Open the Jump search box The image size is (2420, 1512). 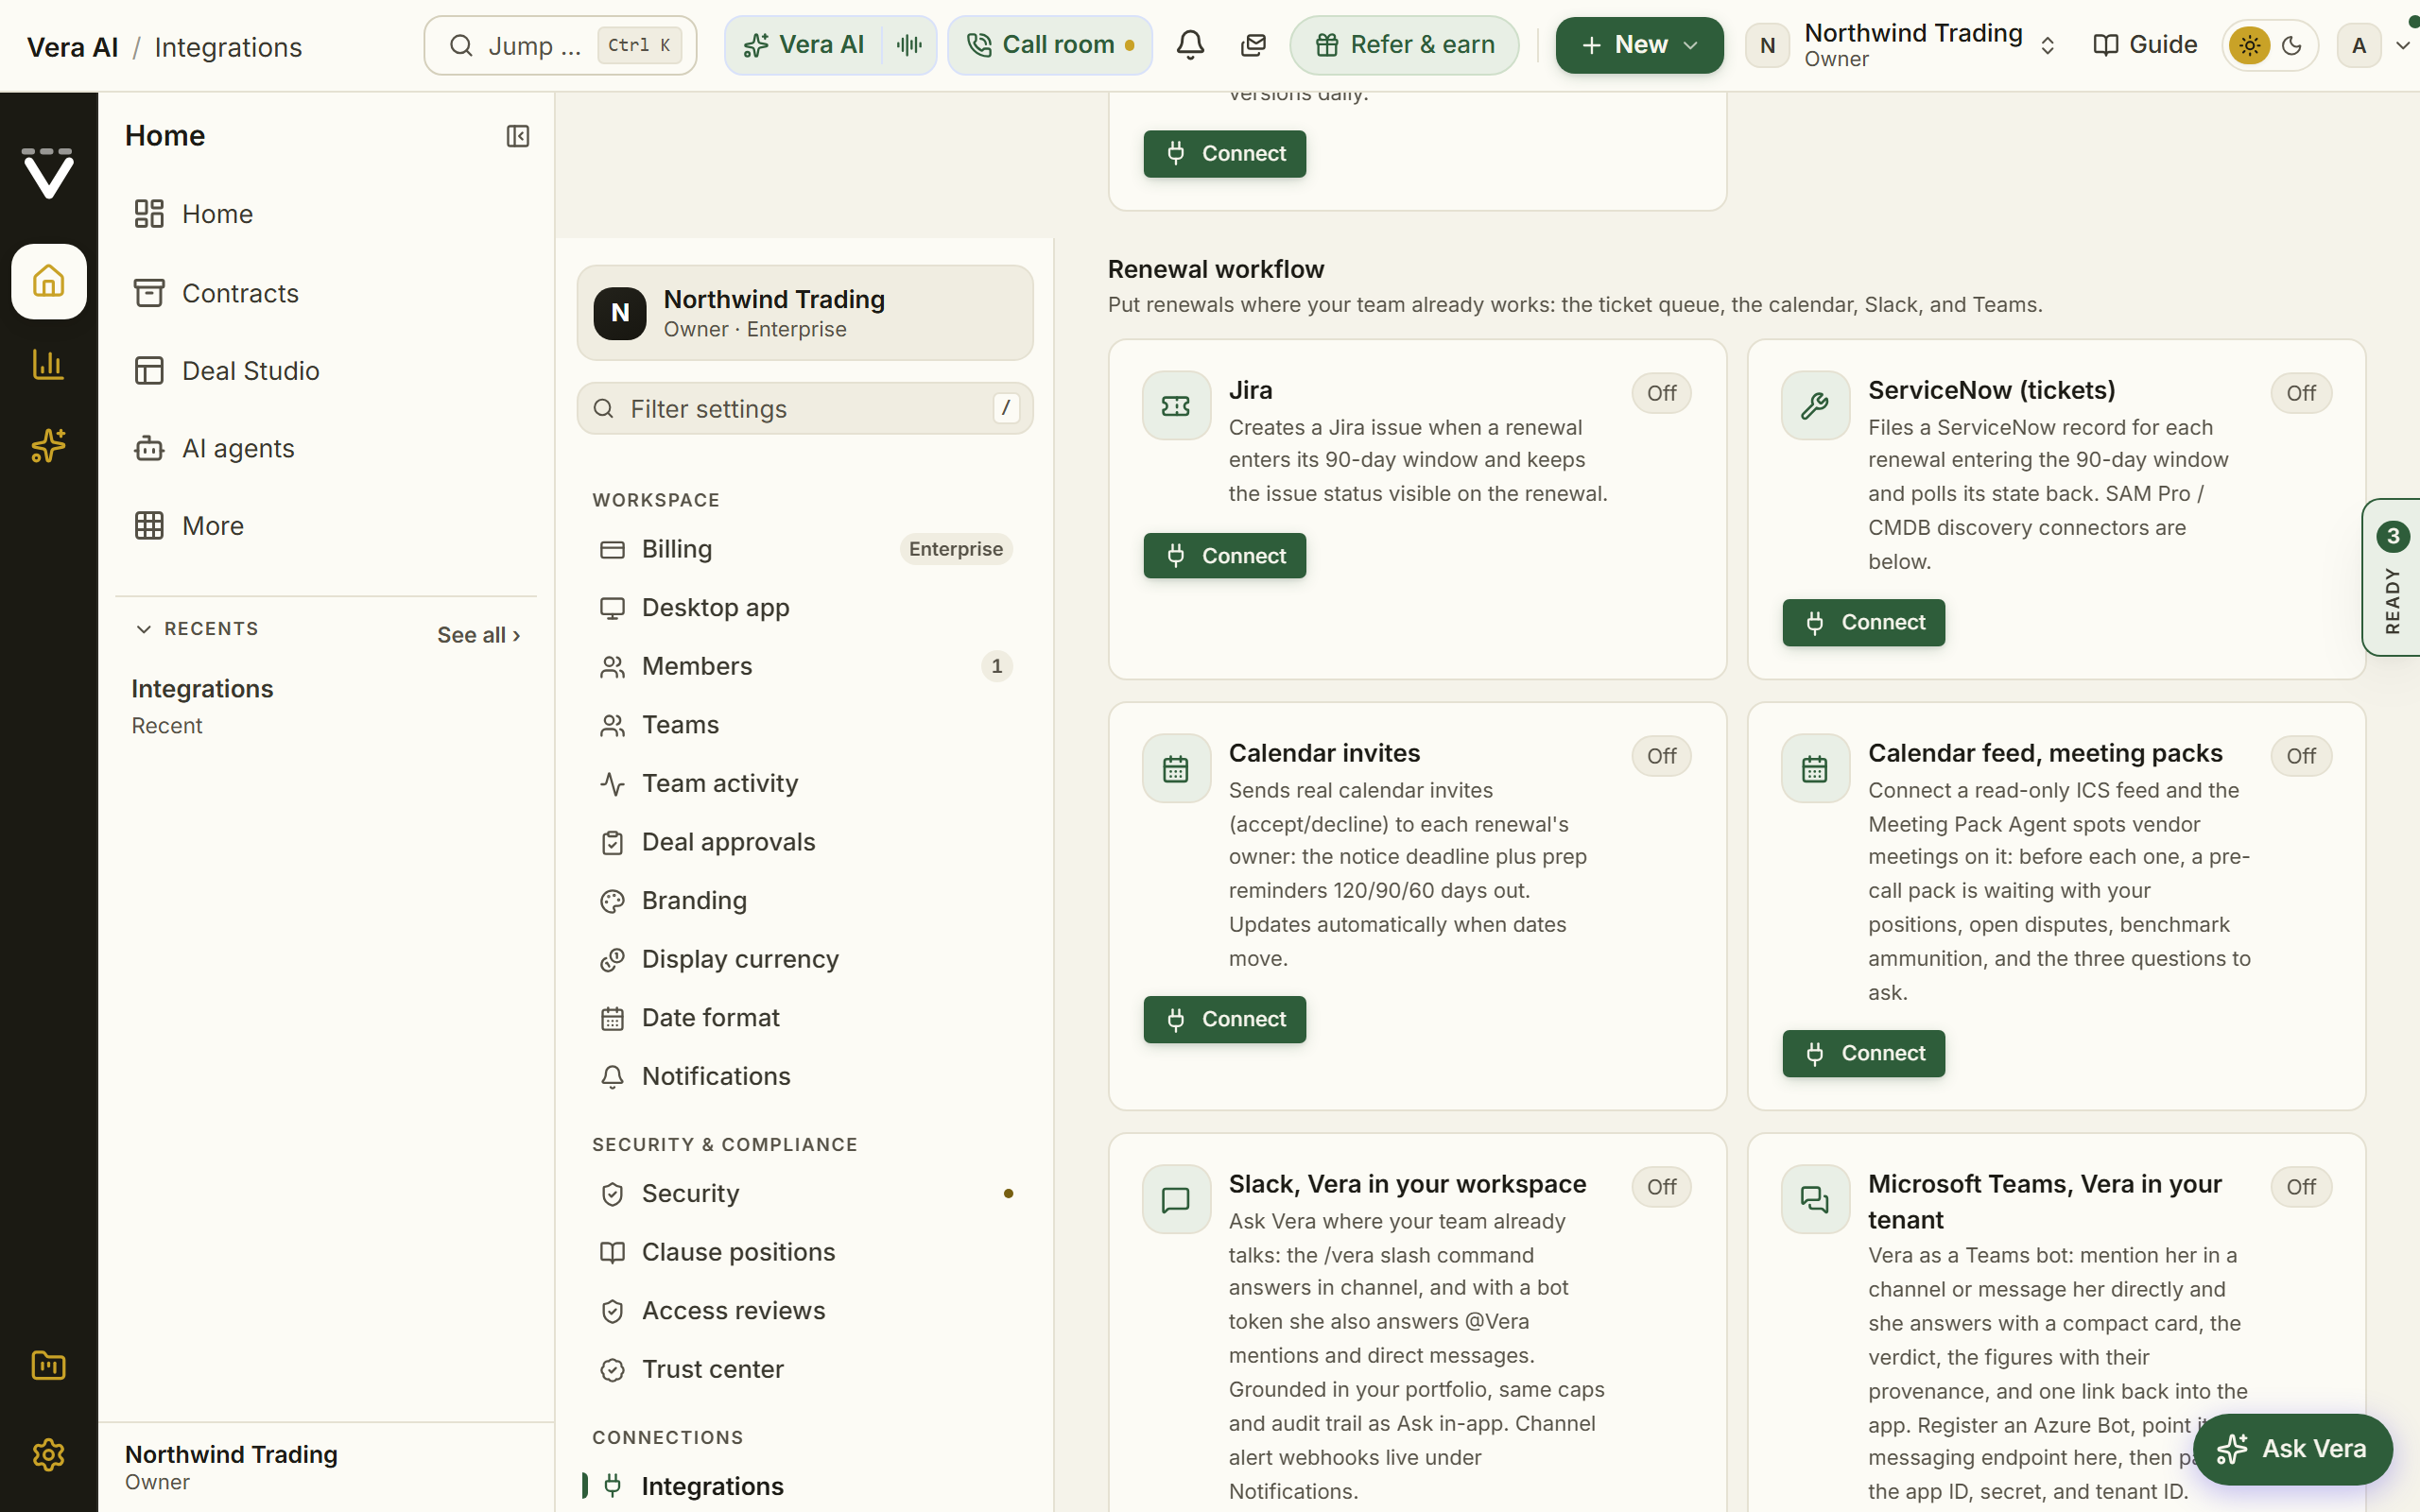[560, 45]
